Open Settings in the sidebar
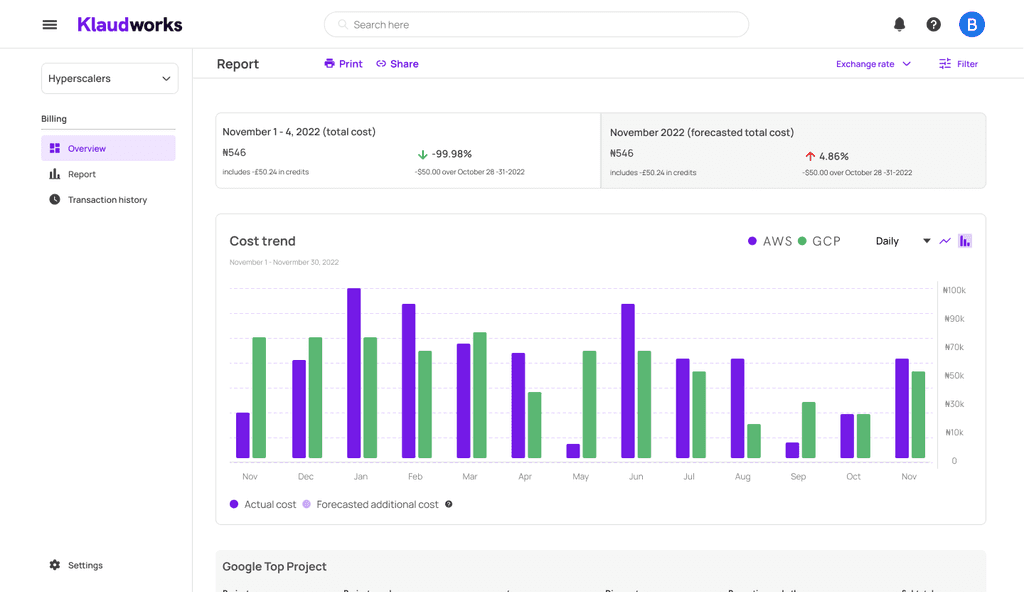The width and height of the screenshot is (1024, 592). (x=85, y=565)
